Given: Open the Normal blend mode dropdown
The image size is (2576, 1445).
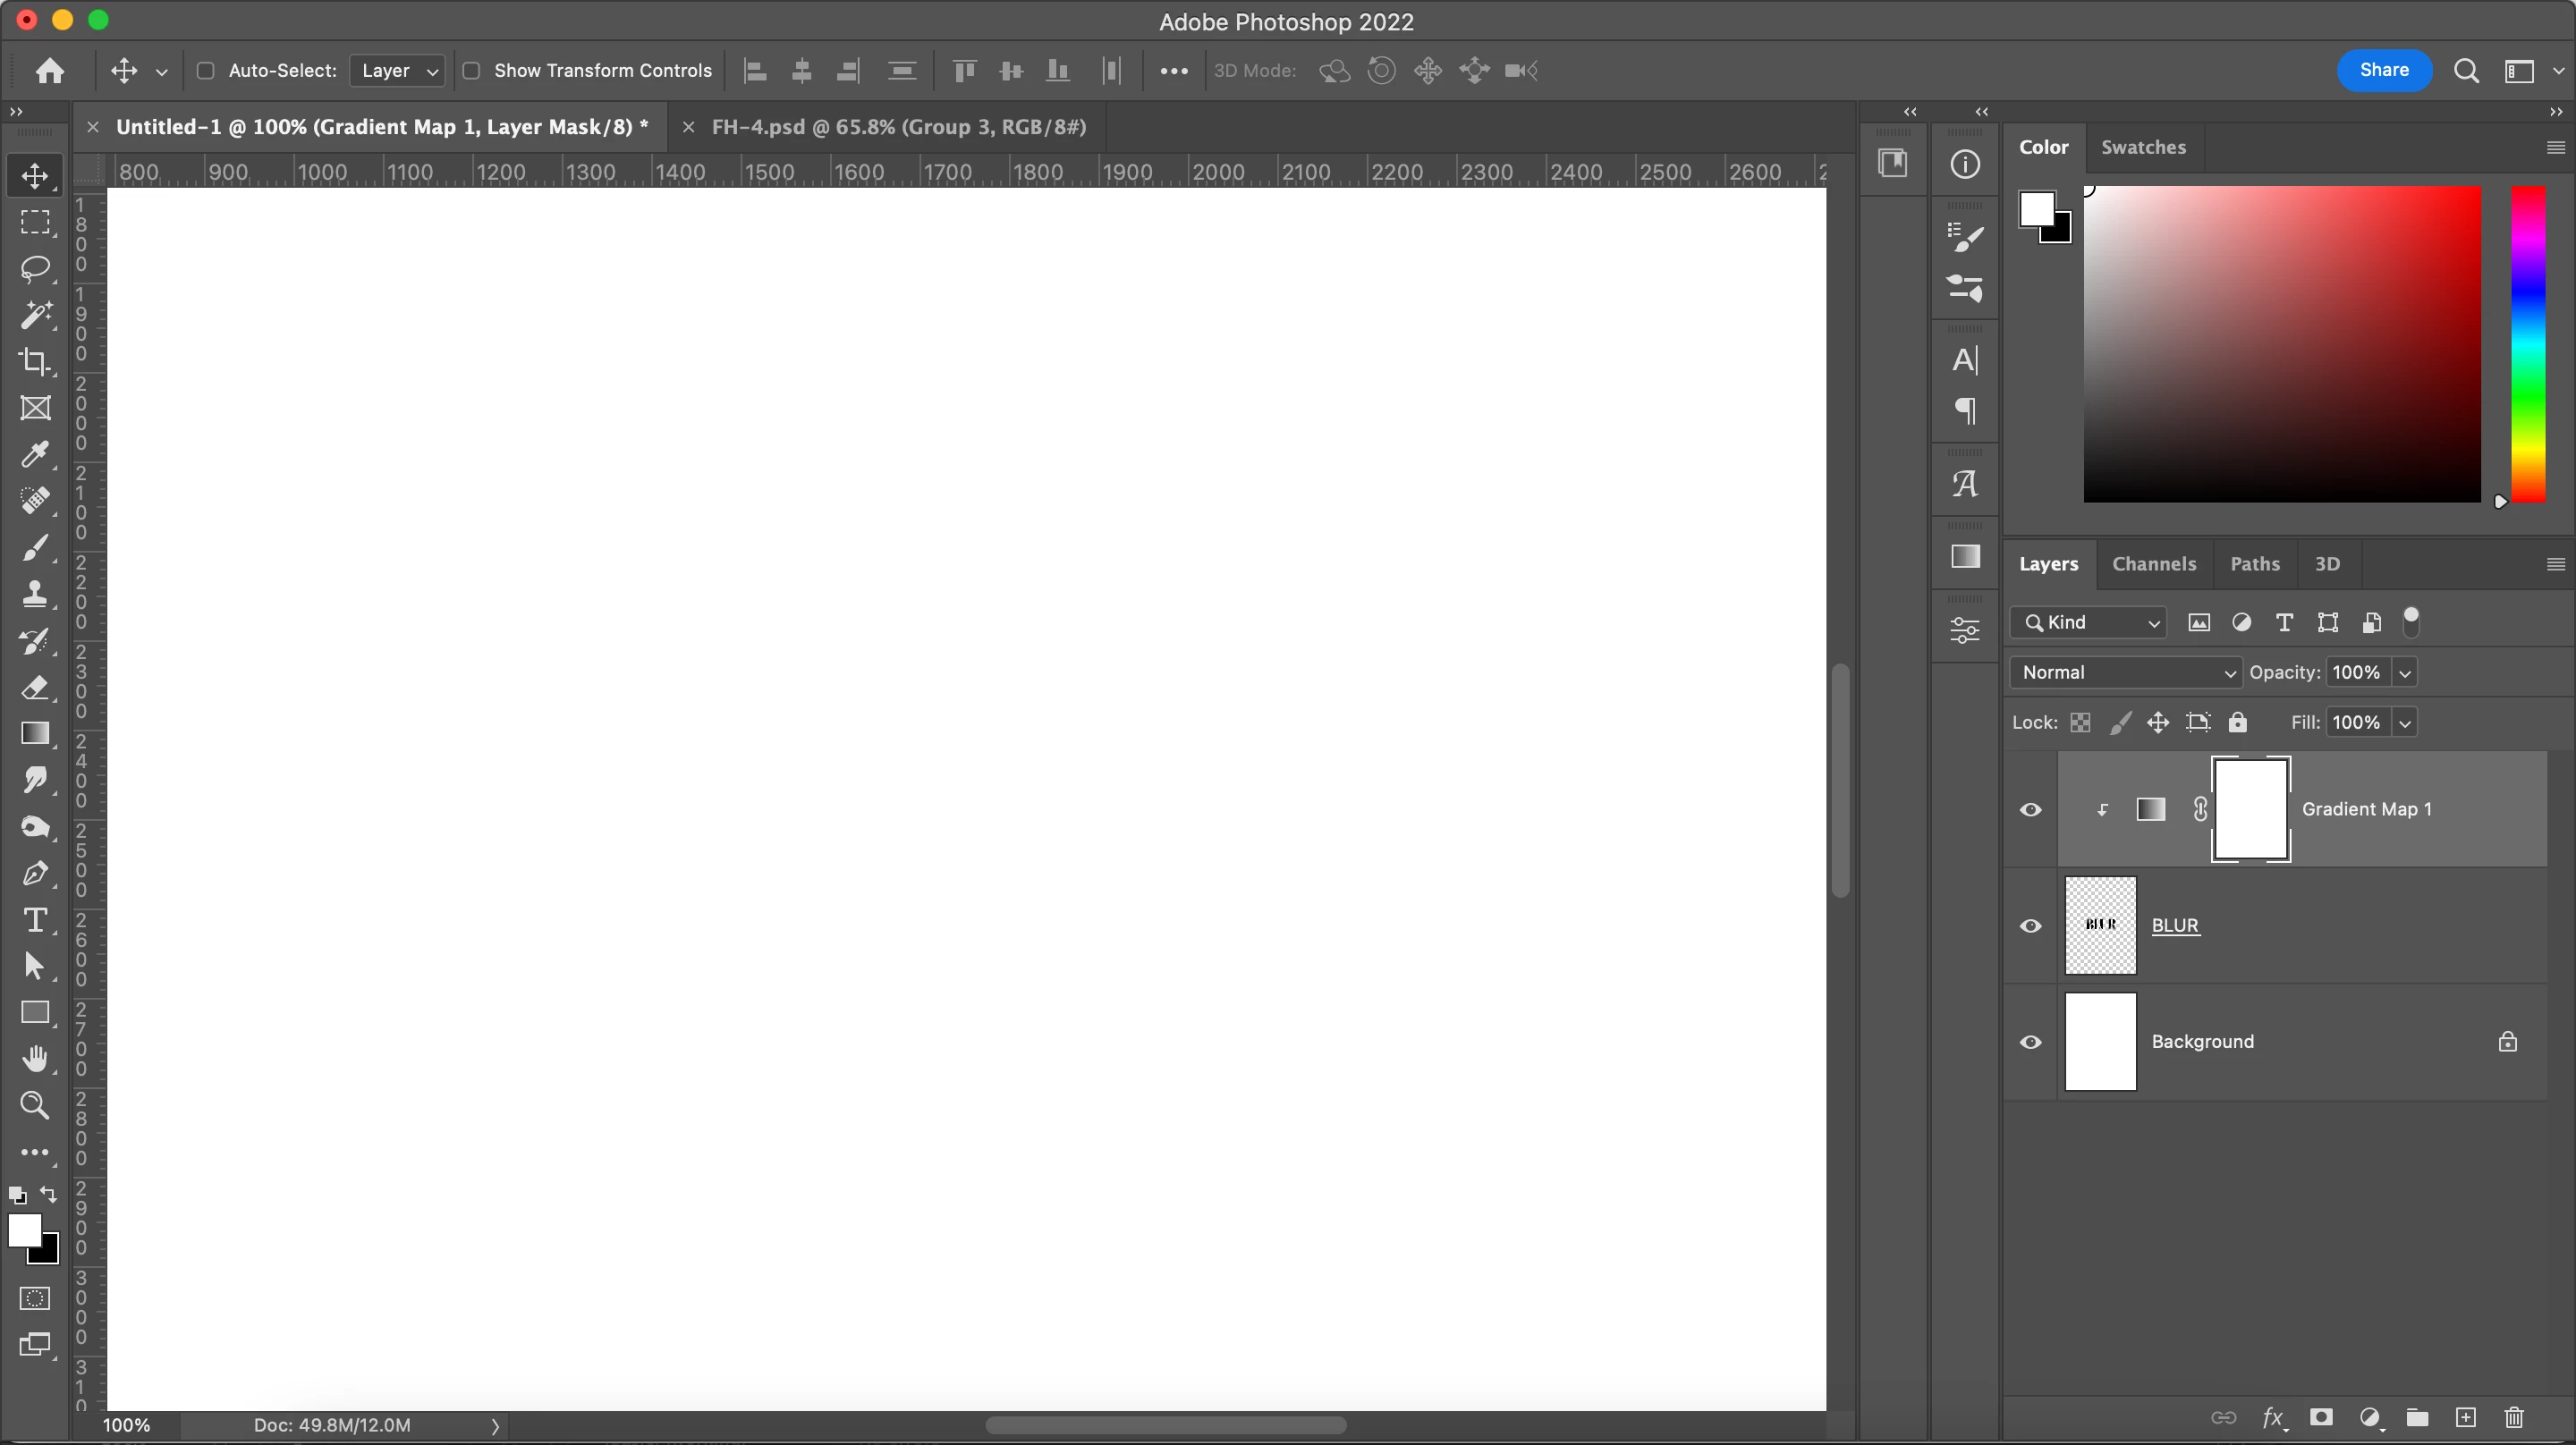Looking at the screenshot, I should [2127, 673].
